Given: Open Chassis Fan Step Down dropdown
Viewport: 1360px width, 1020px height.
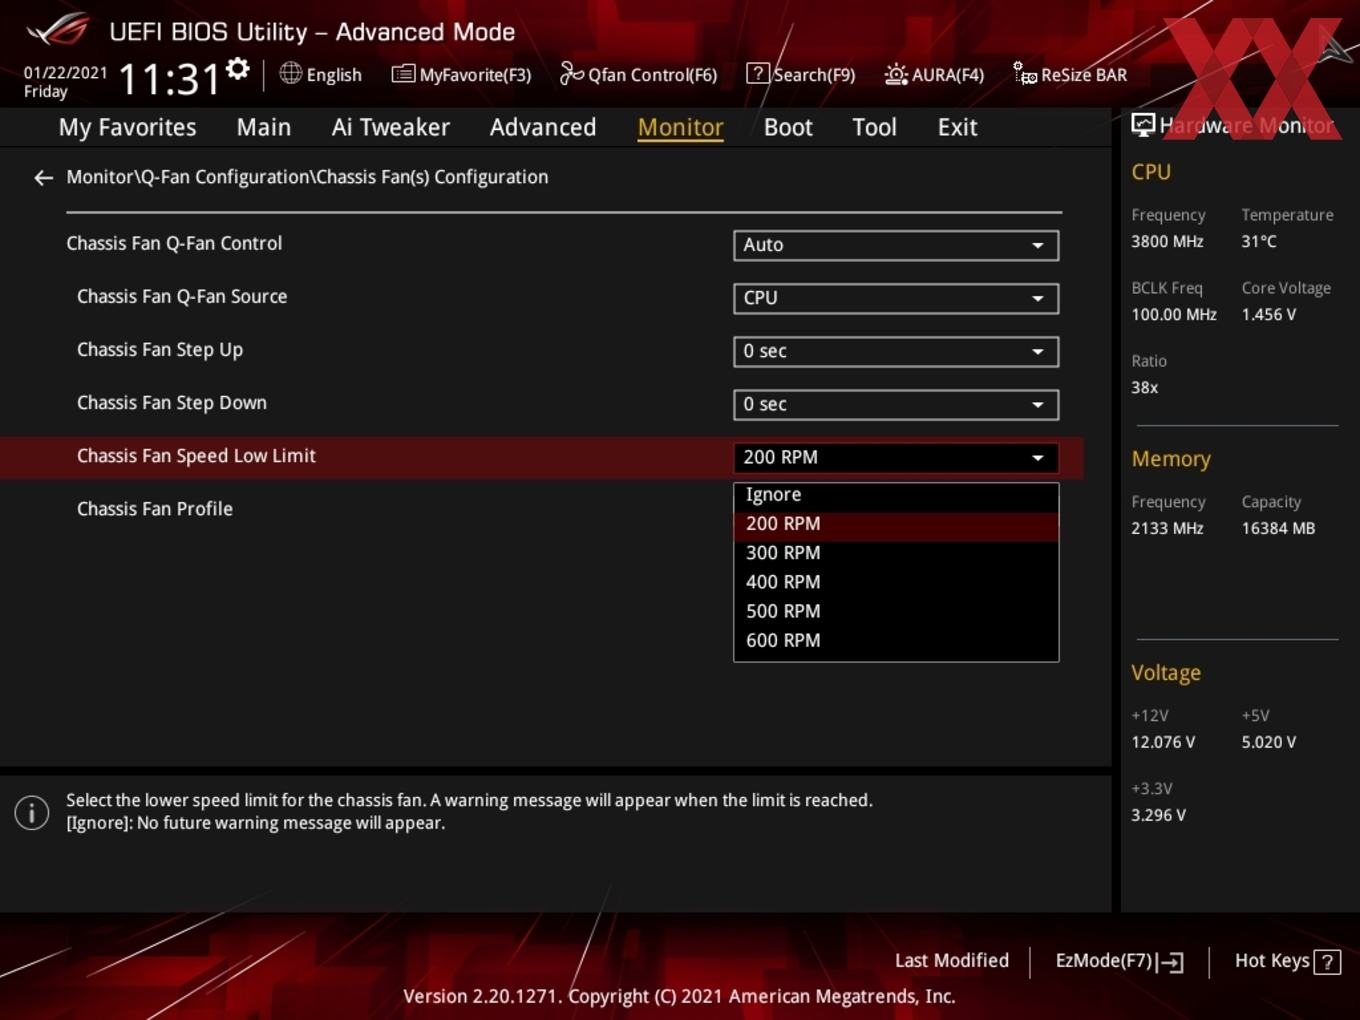Looking at the screenshot, I should (896, 404).
